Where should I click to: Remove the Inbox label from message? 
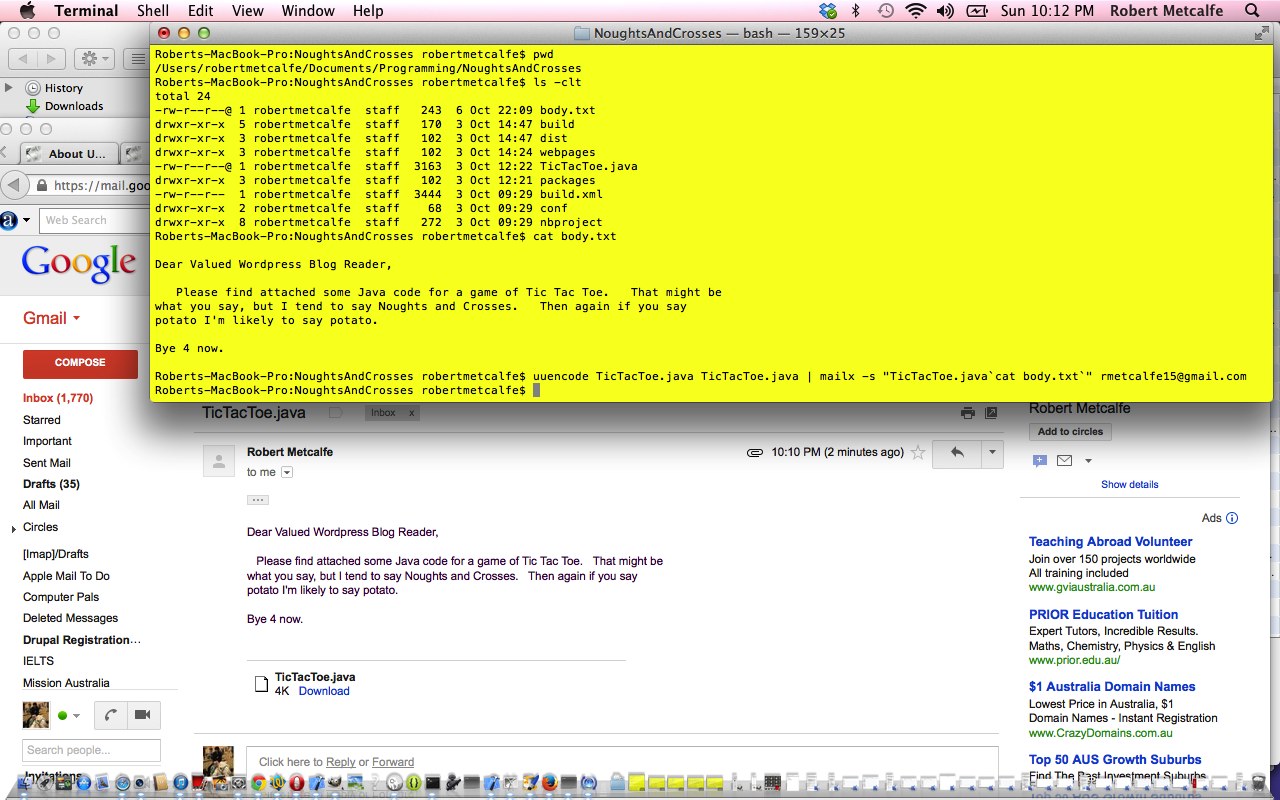pyautogui.click(x=411, y=412)
